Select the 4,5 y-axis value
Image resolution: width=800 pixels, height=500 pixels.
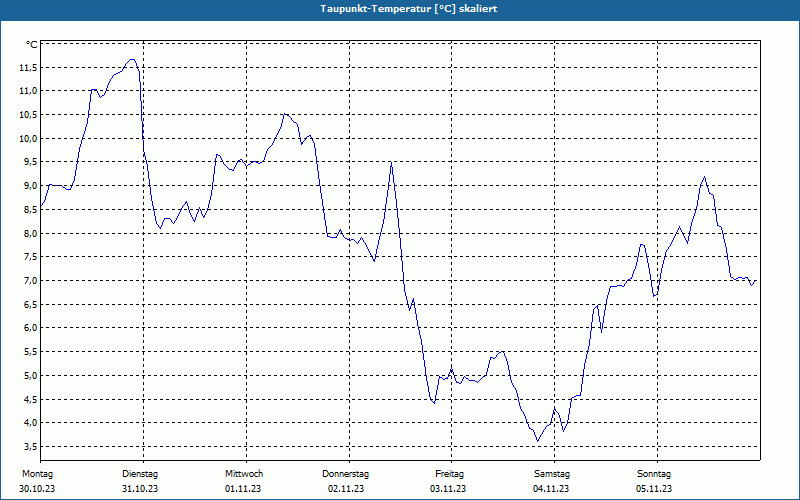[31, 399]
